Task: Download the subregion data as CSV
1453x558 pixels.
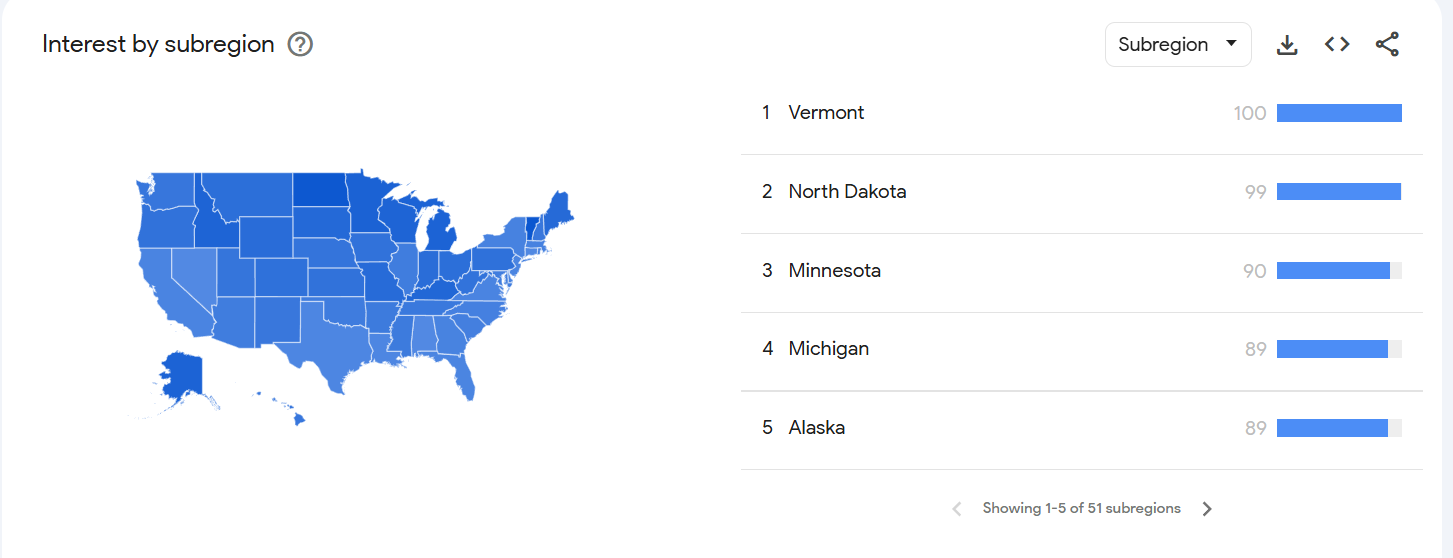Action: point(1287,45)
